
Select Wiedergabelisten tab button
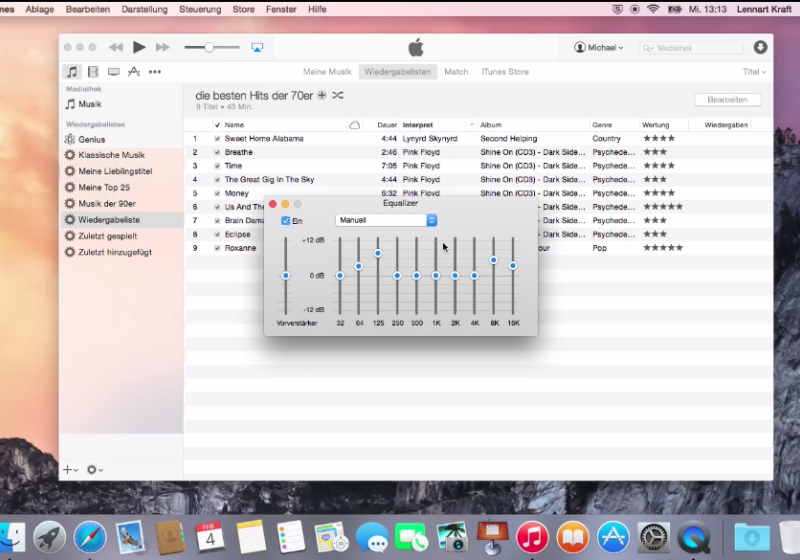[x=397, y=72]
